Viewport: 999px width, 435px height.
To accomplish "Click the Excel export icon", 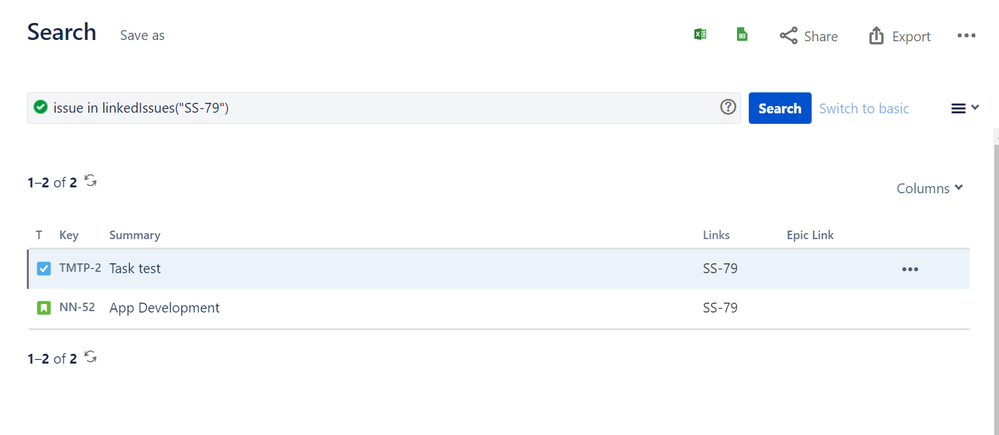I will point(700,35).
